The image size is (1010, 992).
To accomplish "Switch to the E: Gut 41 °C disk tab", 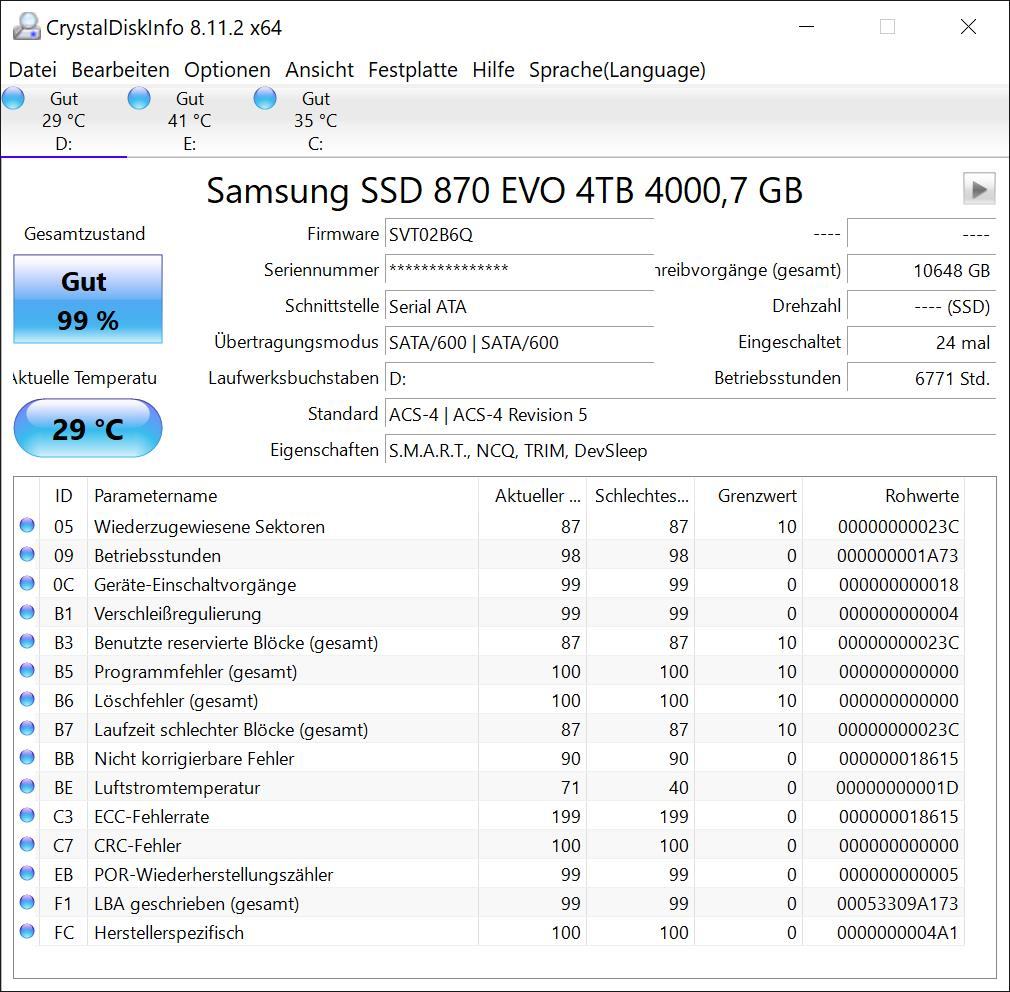I will coord(189,121).
